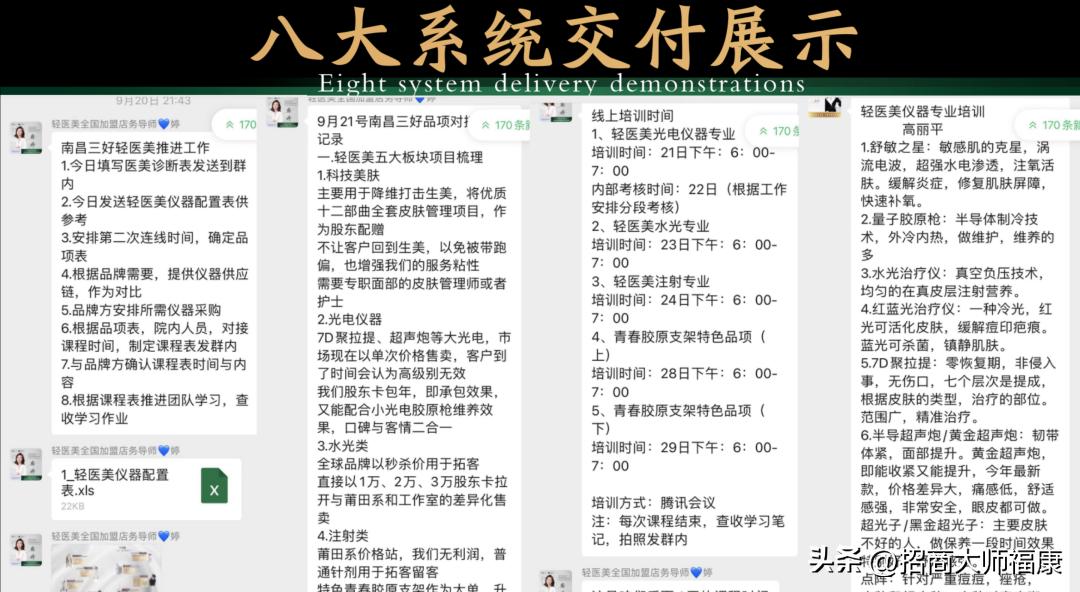The width and height of the screenshot is (1080, 592).
Task: Expand the double-chevron on the third column's badge
Action: (x=762, y=129)
